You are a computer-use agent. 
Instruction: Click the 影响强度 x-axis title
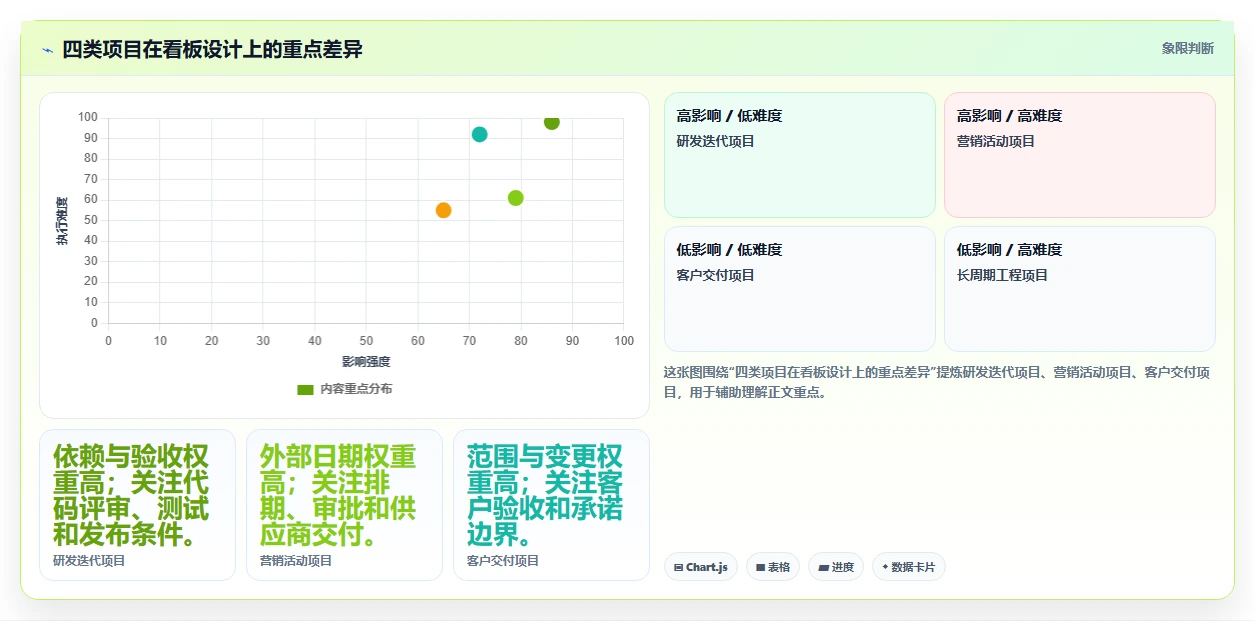[x=366, y=361]
